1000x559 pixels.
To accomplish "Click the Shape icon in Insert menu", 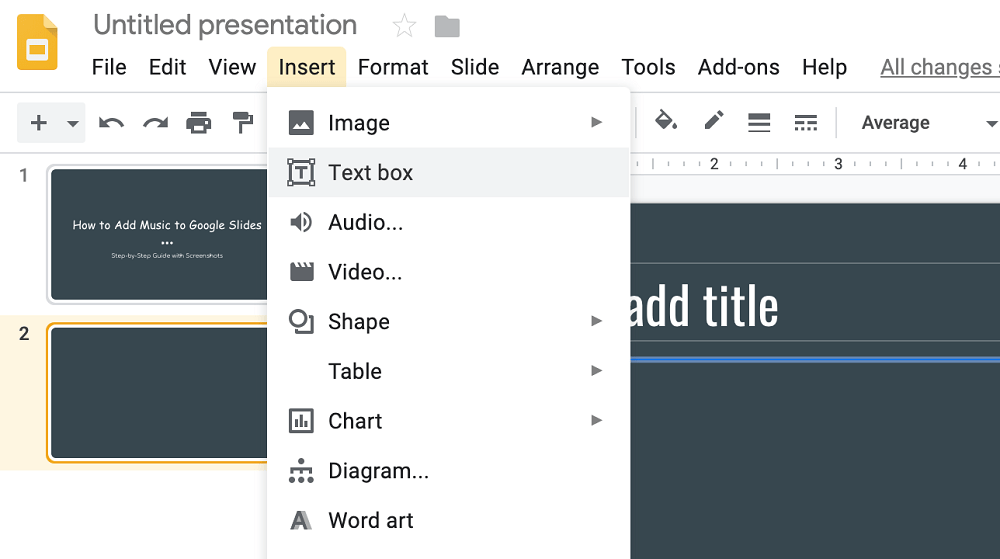I will click(301, 321).
